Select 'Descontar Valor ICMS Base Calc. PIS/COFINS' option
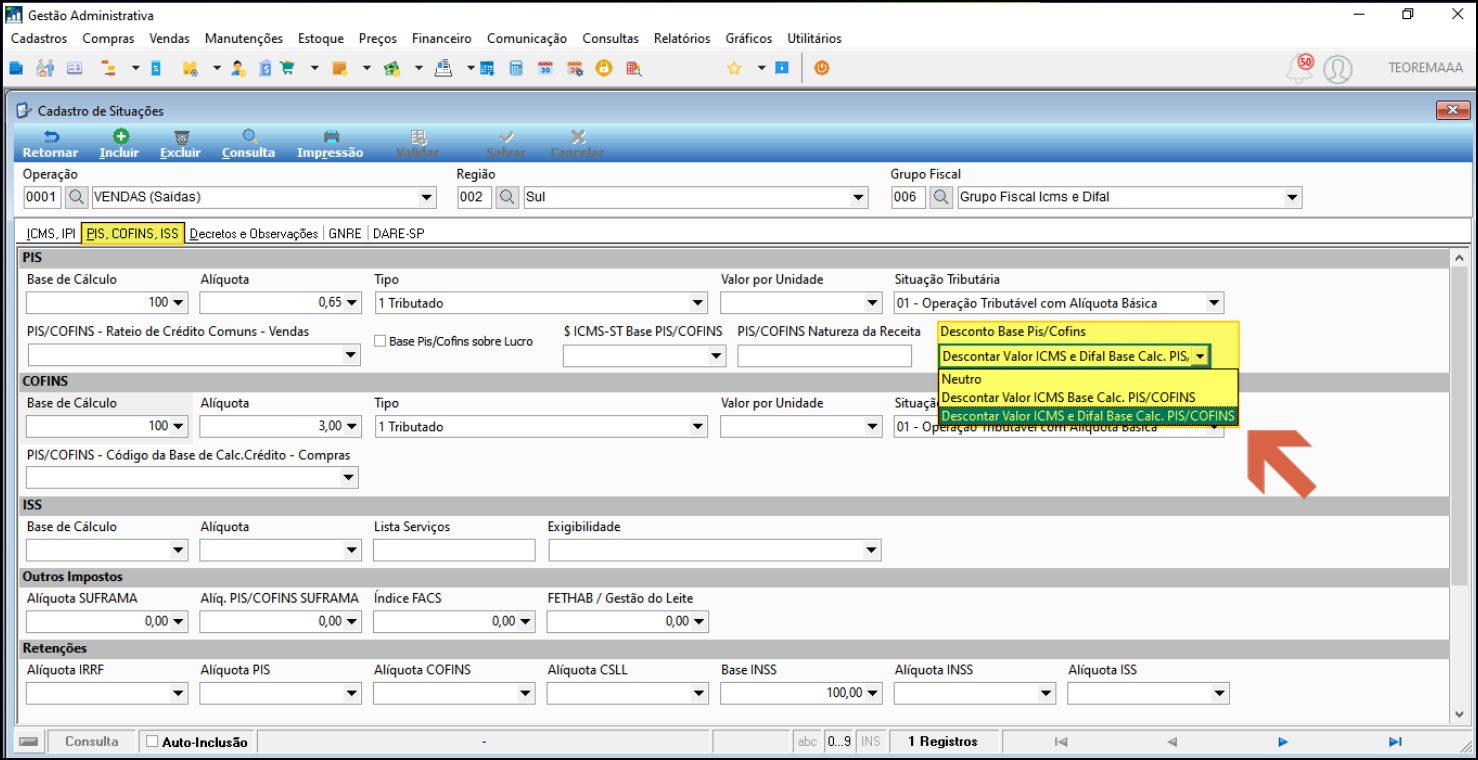The width and height of the screenshot is (1478, 760). click(x=1088, y=397)
